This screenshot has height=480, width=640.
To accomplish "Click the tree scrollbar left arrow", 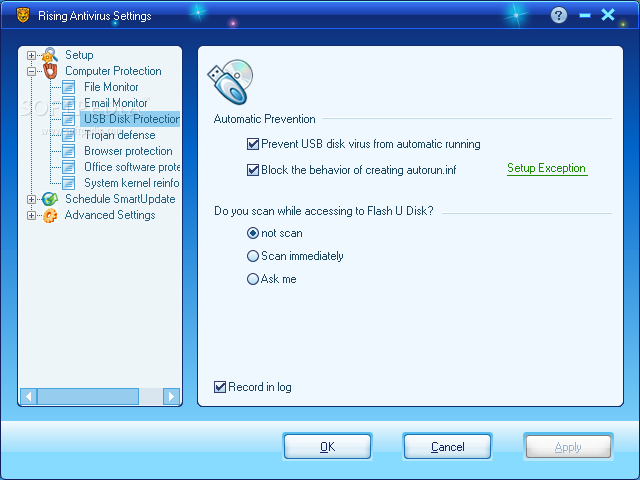I will coord(29,396).
